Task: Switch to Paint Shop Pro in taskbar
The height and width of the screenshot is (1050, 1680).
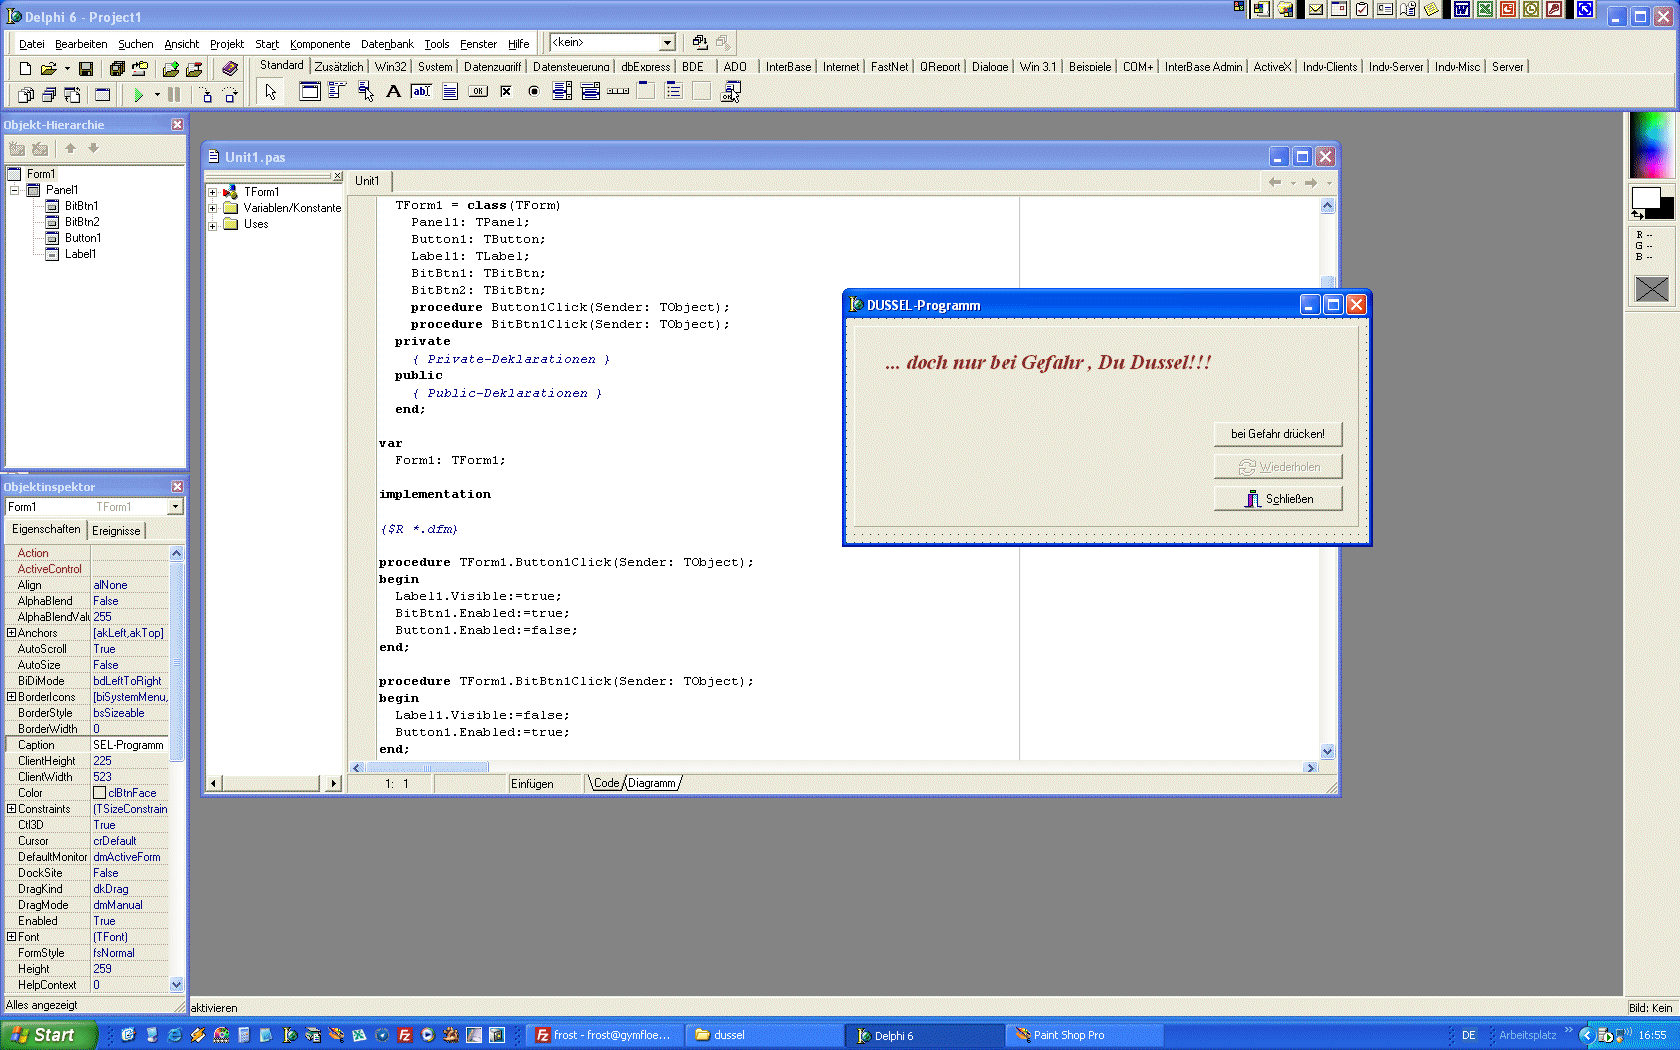Action: point(1085,1035)
